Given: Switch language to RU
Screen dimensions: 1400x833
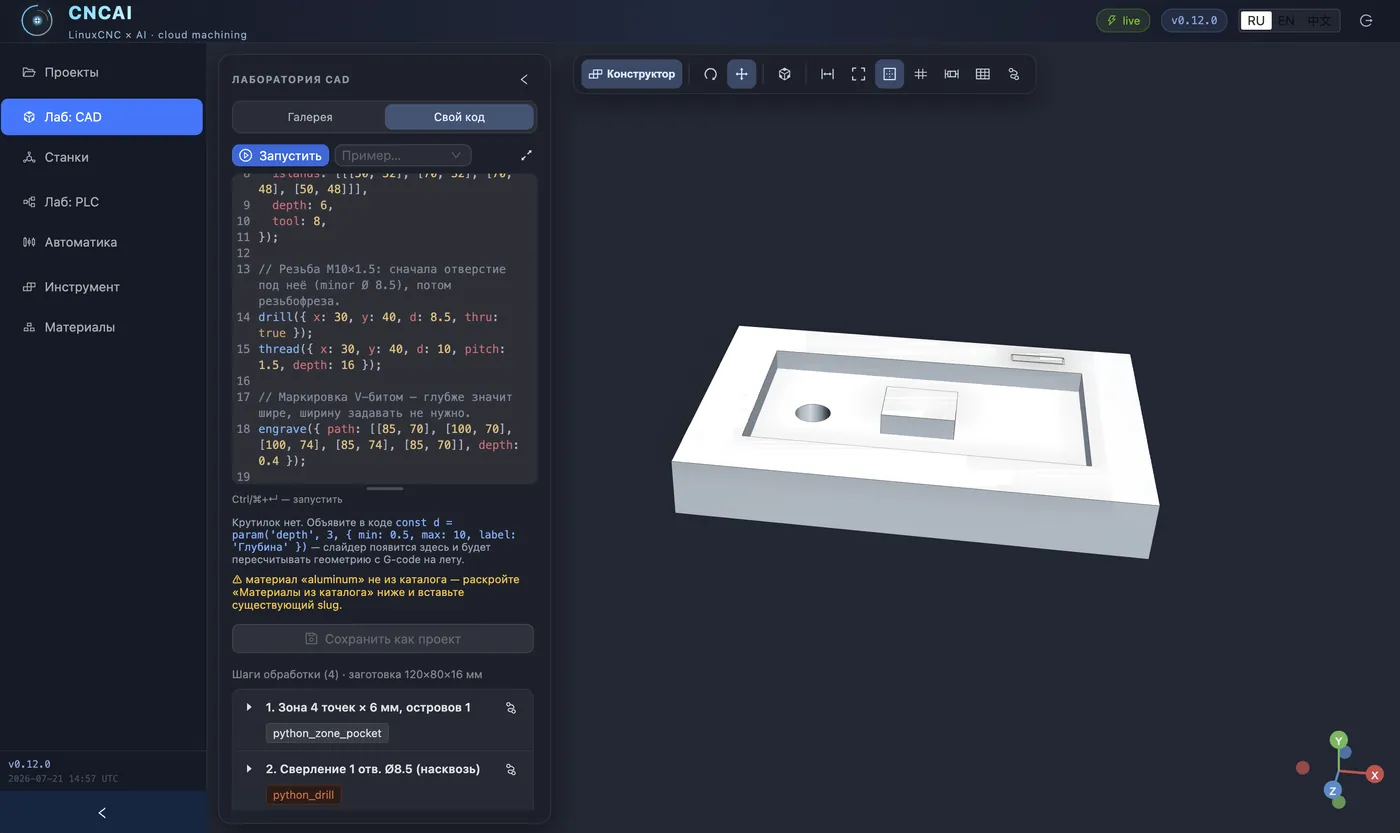Looking at the screenshot, I should pos(1256,20).
